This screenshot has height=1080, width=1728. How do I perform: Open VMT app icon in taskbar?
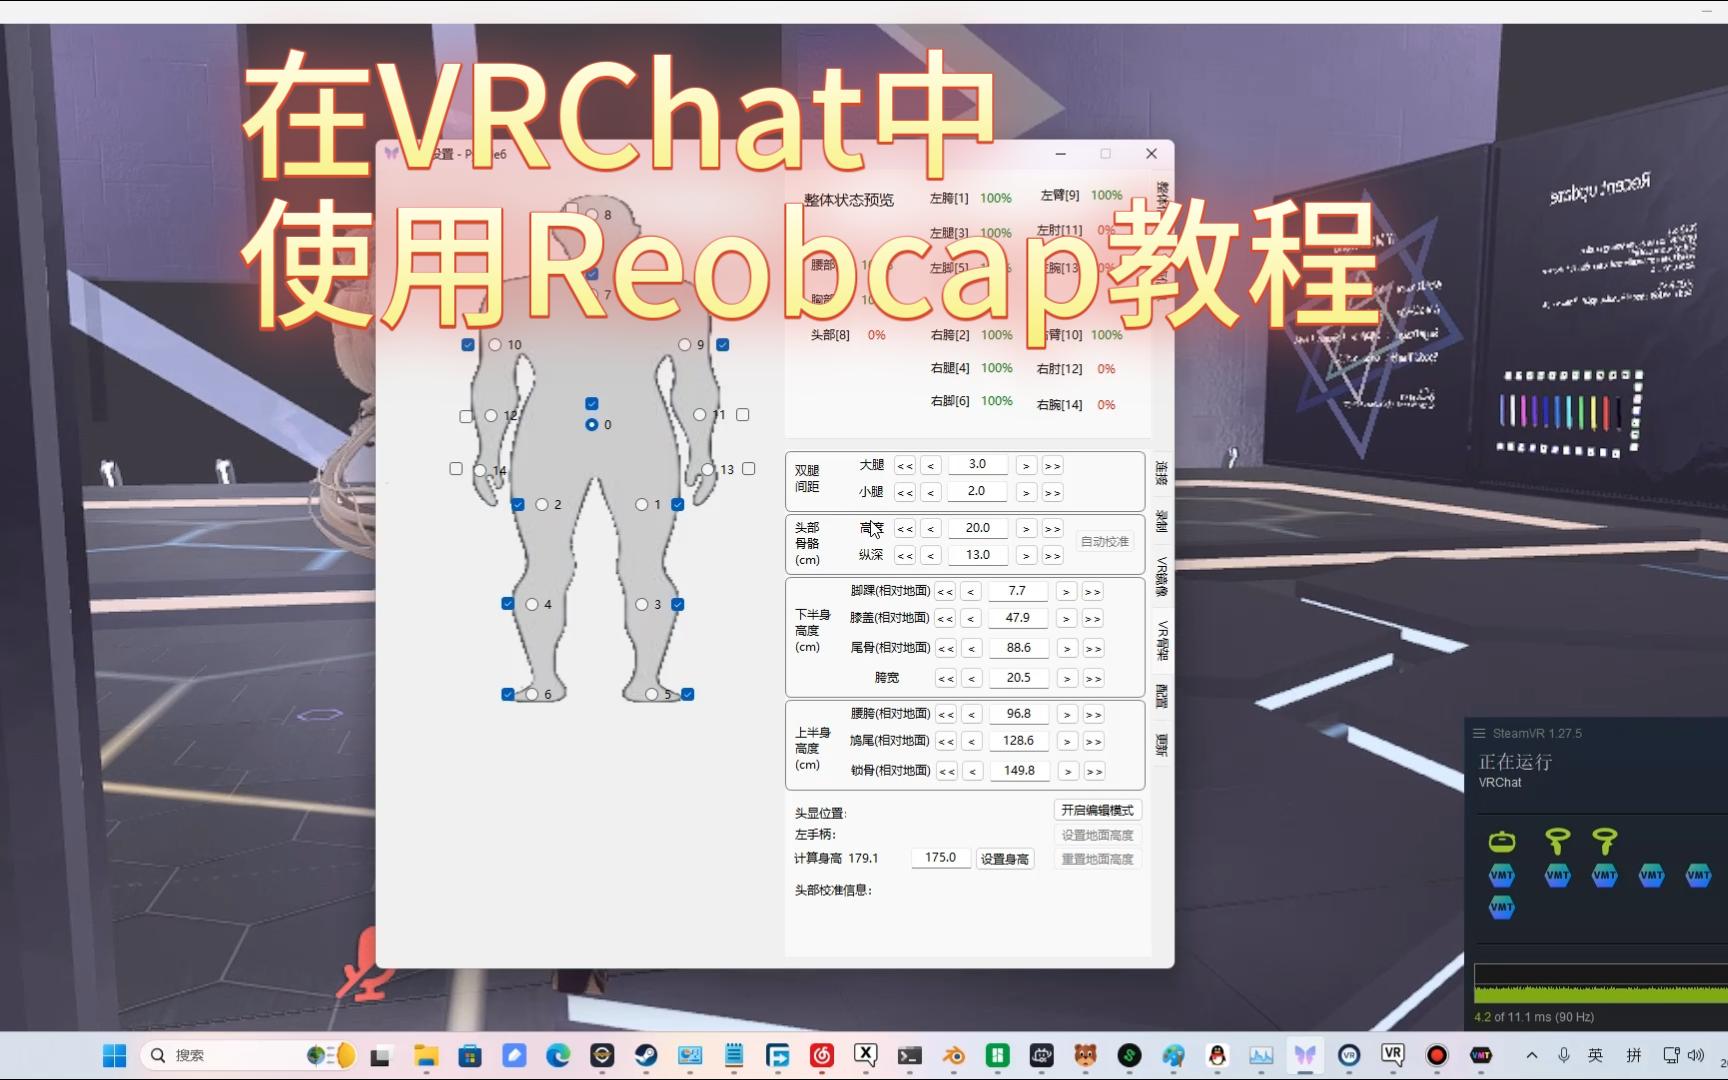point(1481,1055)
